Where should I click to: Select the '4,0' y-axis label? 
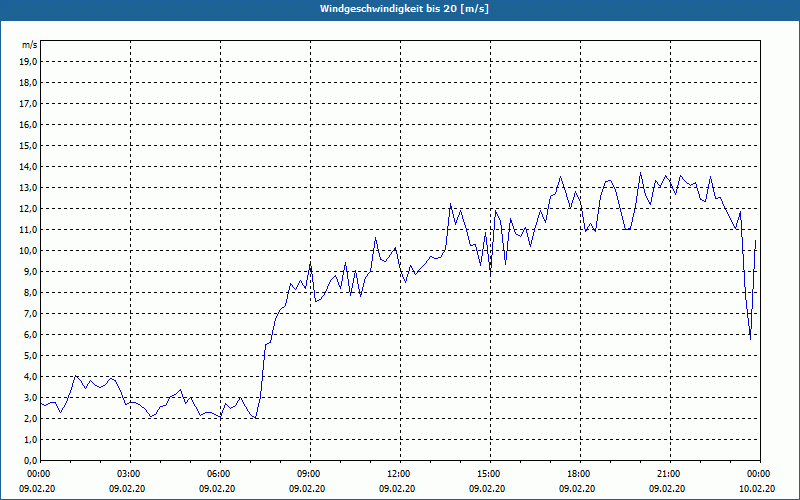point(30,377)
